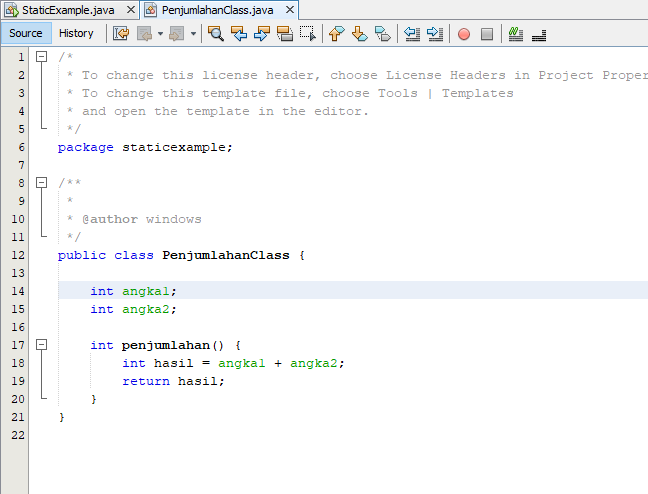Click line number 14 in gutter
This screenshot has width=648, height=494.
pos(18,291)
